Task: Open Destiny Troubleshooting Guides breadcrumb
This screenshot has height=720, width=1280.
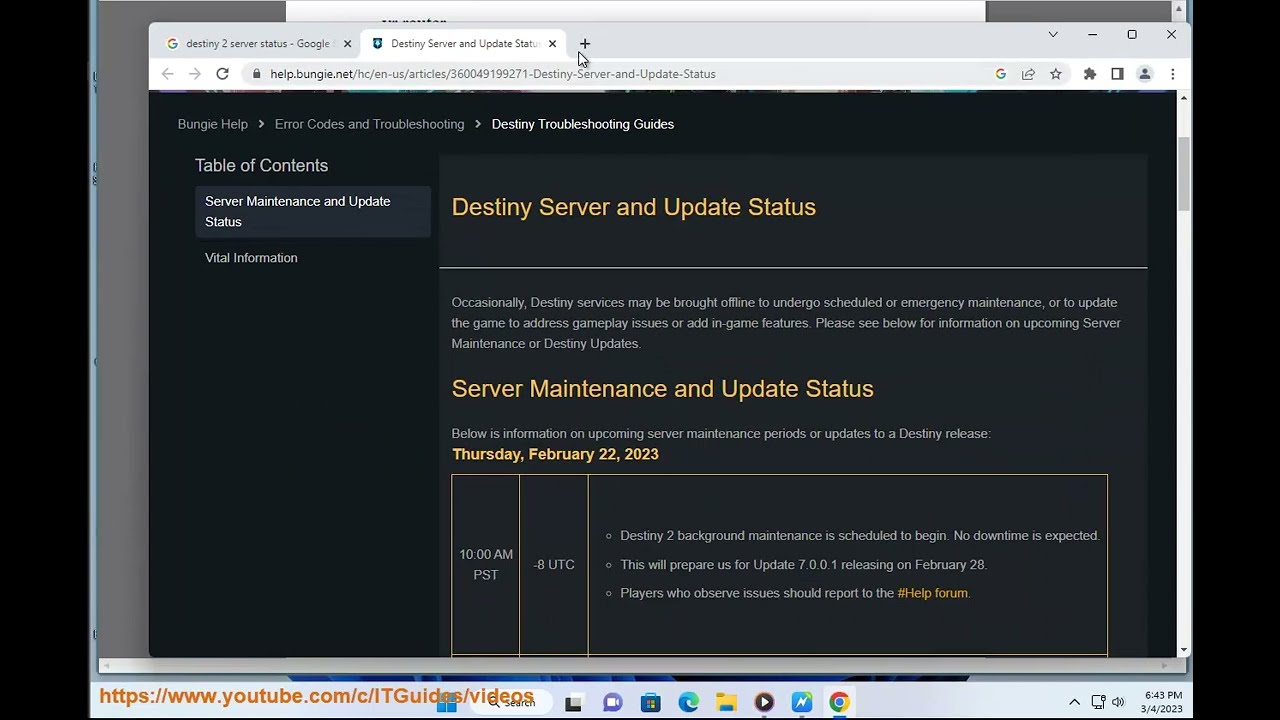Action: (x=583, y=124)
